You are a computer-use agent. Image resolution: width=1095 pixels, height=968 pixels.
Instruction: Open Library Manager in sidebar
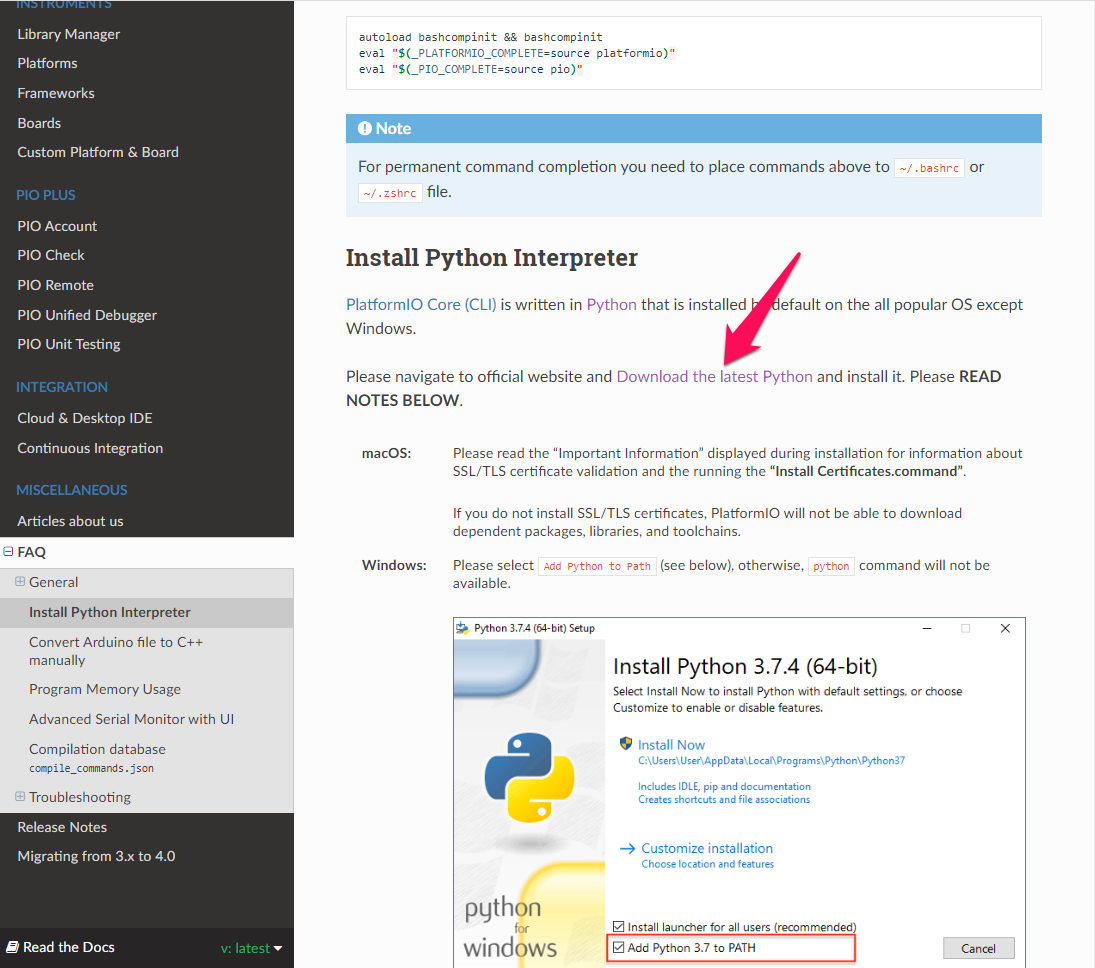68,34
